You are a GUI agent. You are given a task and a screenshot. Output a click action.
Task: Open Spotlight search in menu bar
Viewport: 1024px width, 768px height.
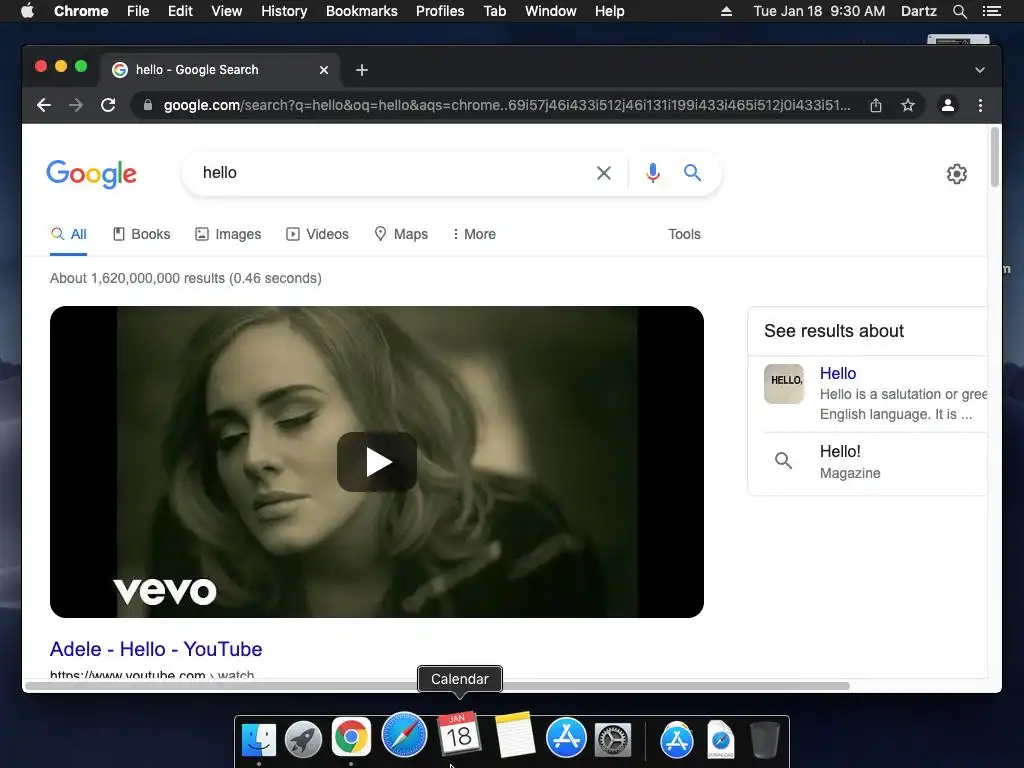pos(959,11)
